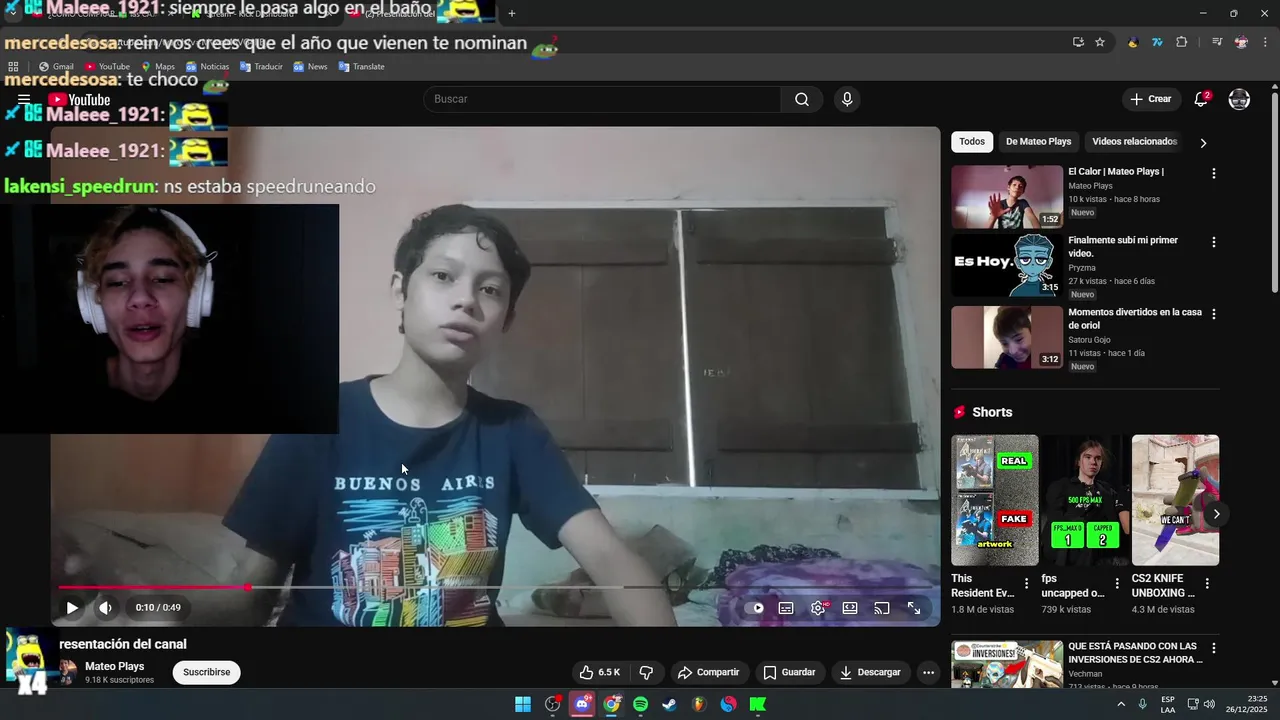
Task: Cast the video with the cast icon
Action: pos(882,608)
